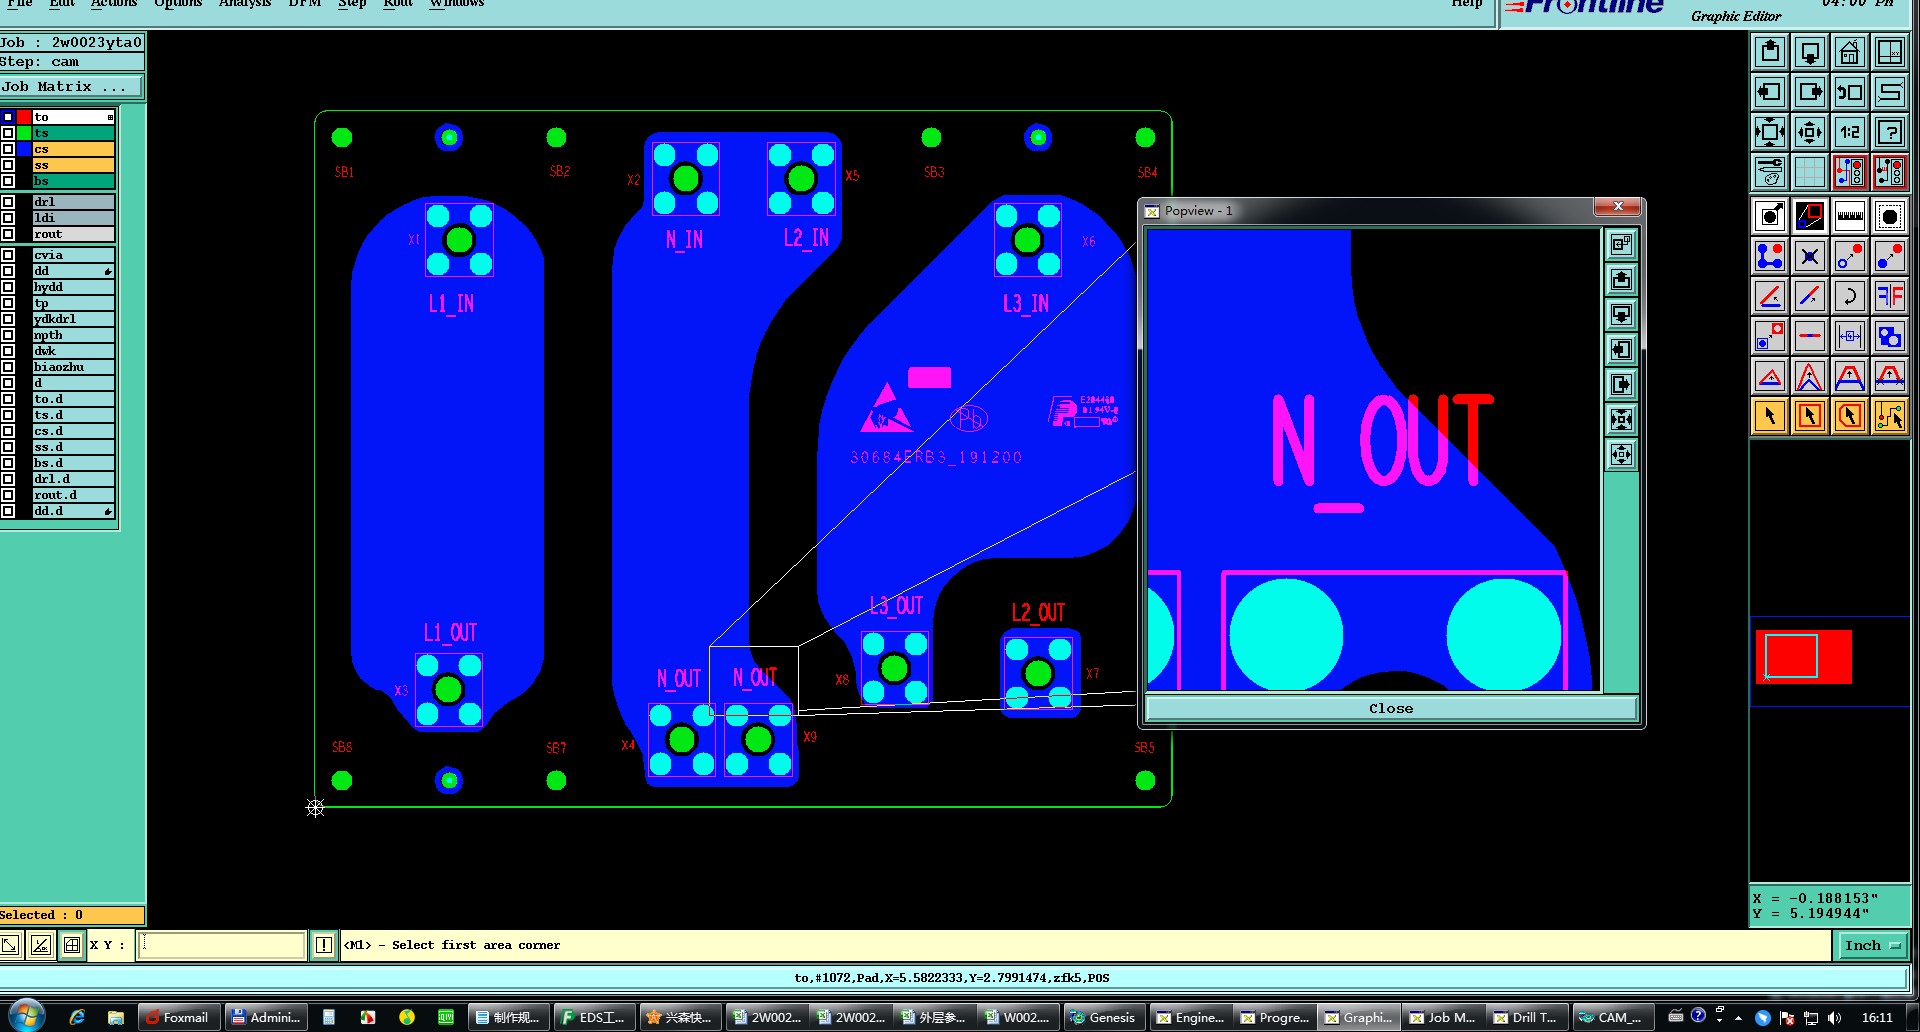Click square marker on to layer row

(x=110, y=117)
